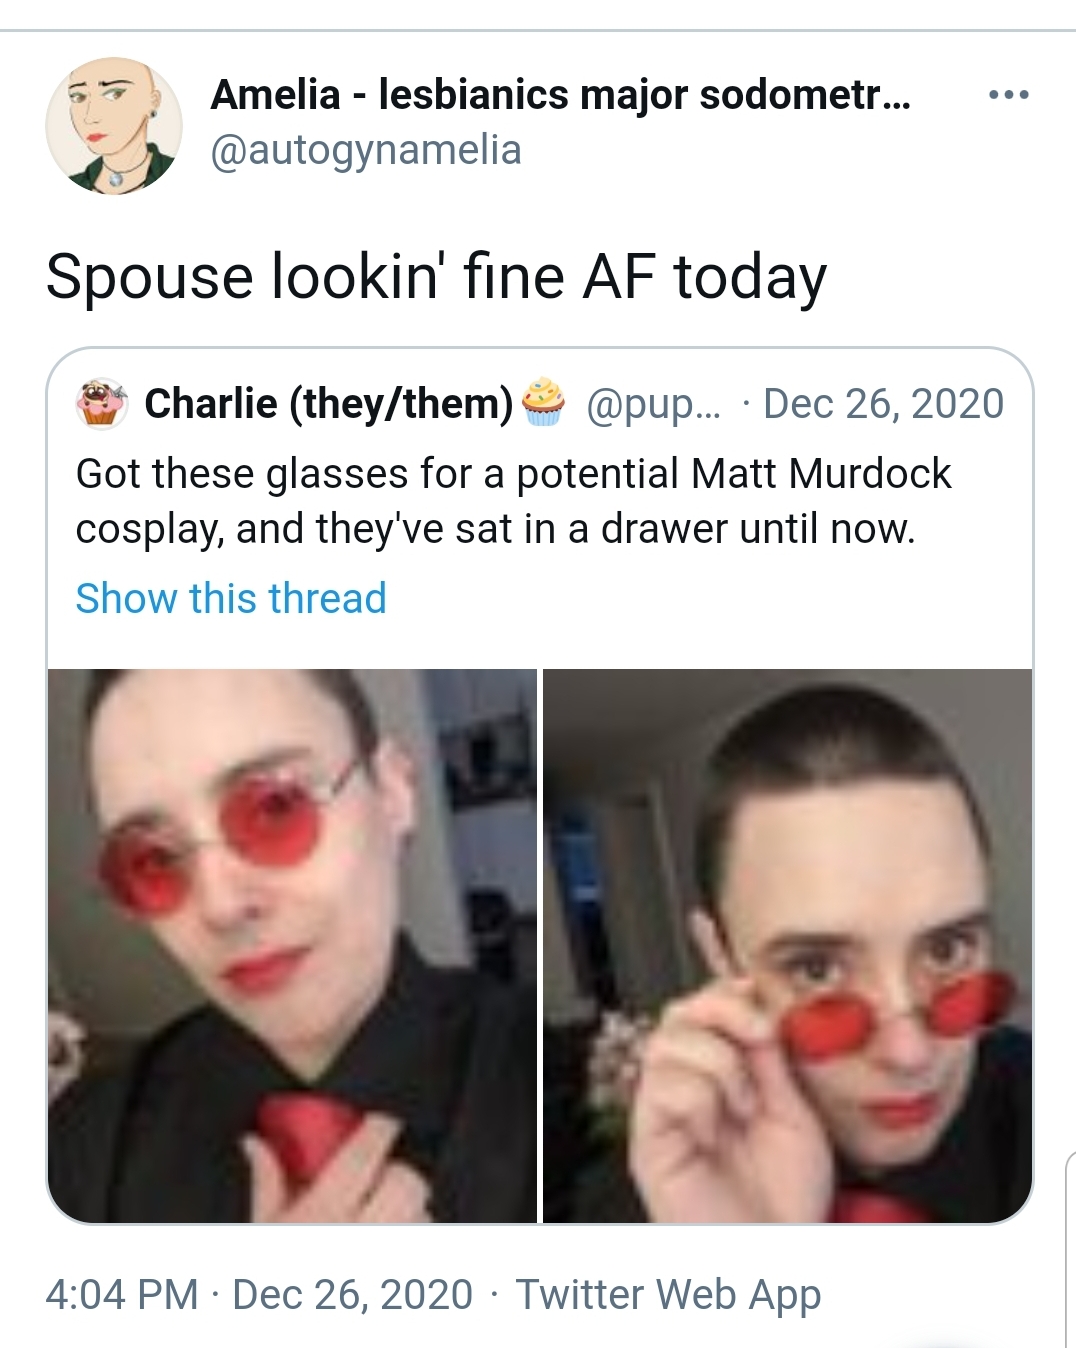Image resolution: width=1076 pixels, height=1348 pixels.
Task: Select the 'Spouse lookin' fine AF today' text
Action: 437,276
